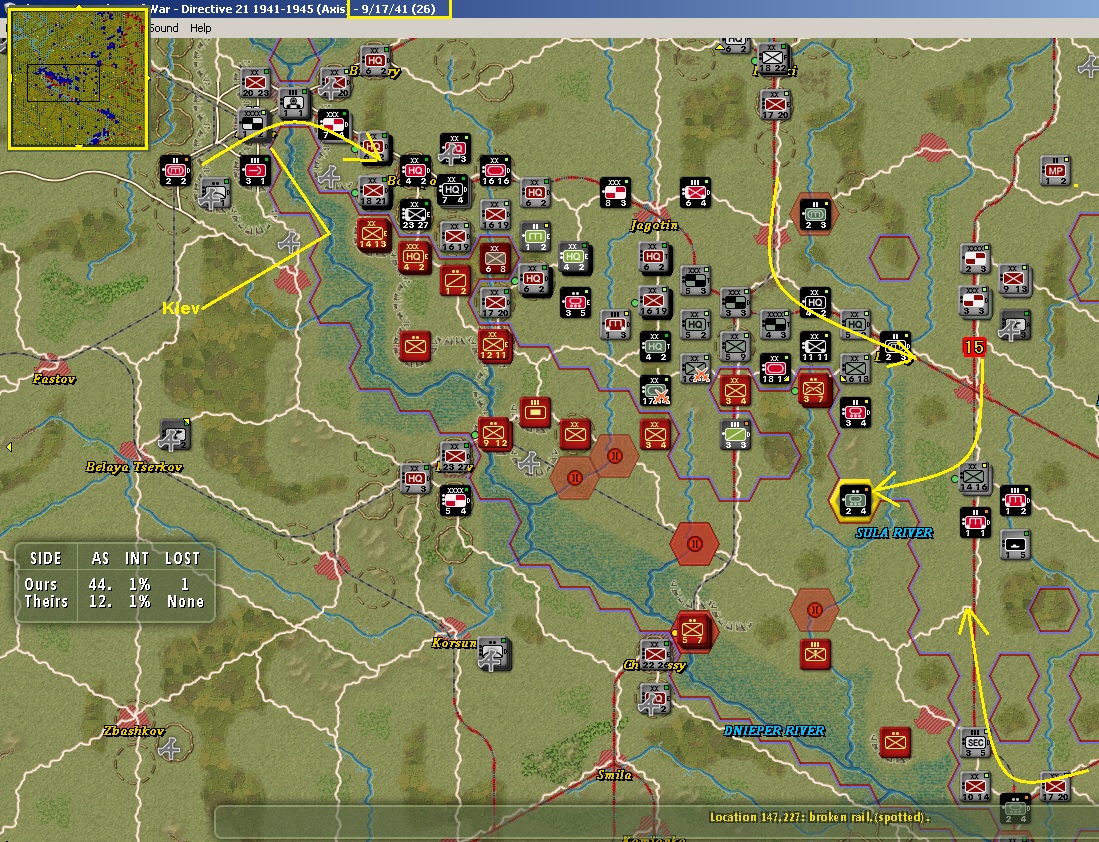Viewport: 1099px width, 842px height.
Task: Click the Smila town label
Action: [x=614, y=775]
